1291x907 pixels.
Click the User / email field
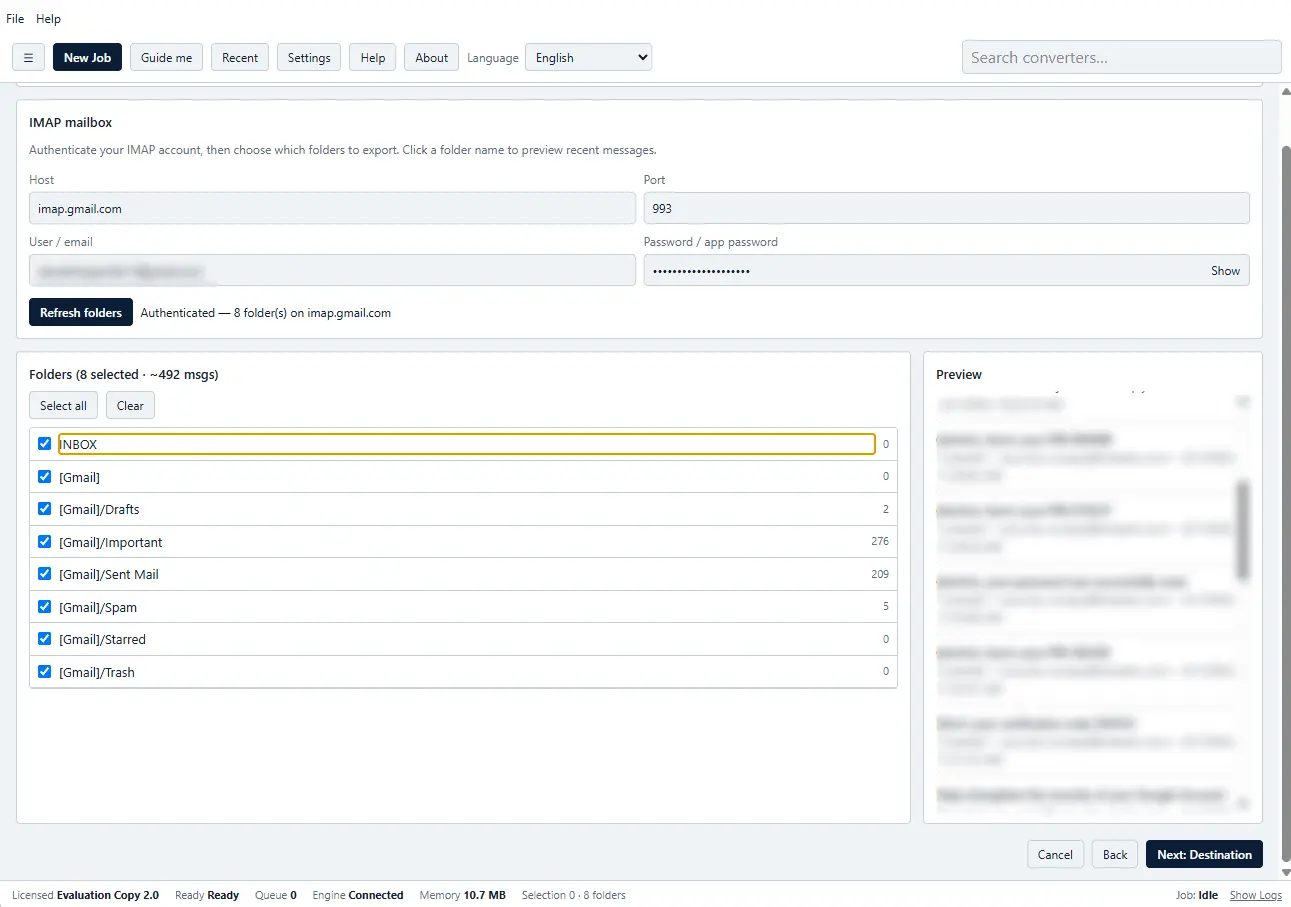coord(332,270)
